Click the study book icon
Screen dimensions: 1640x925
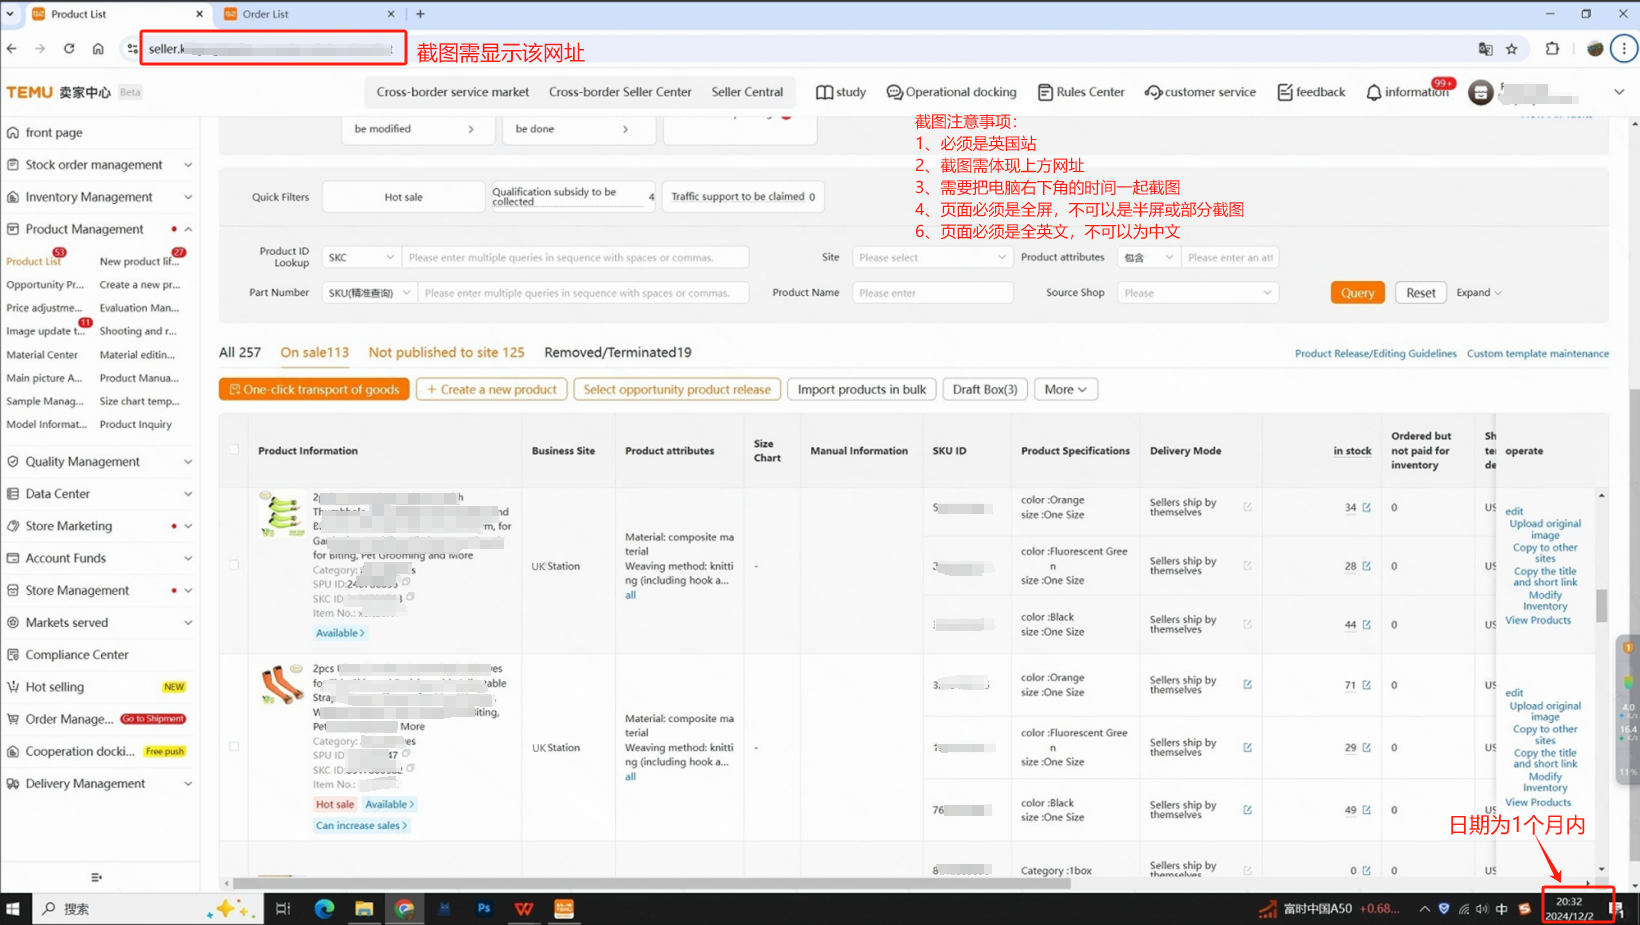click(x=824, y=92)
